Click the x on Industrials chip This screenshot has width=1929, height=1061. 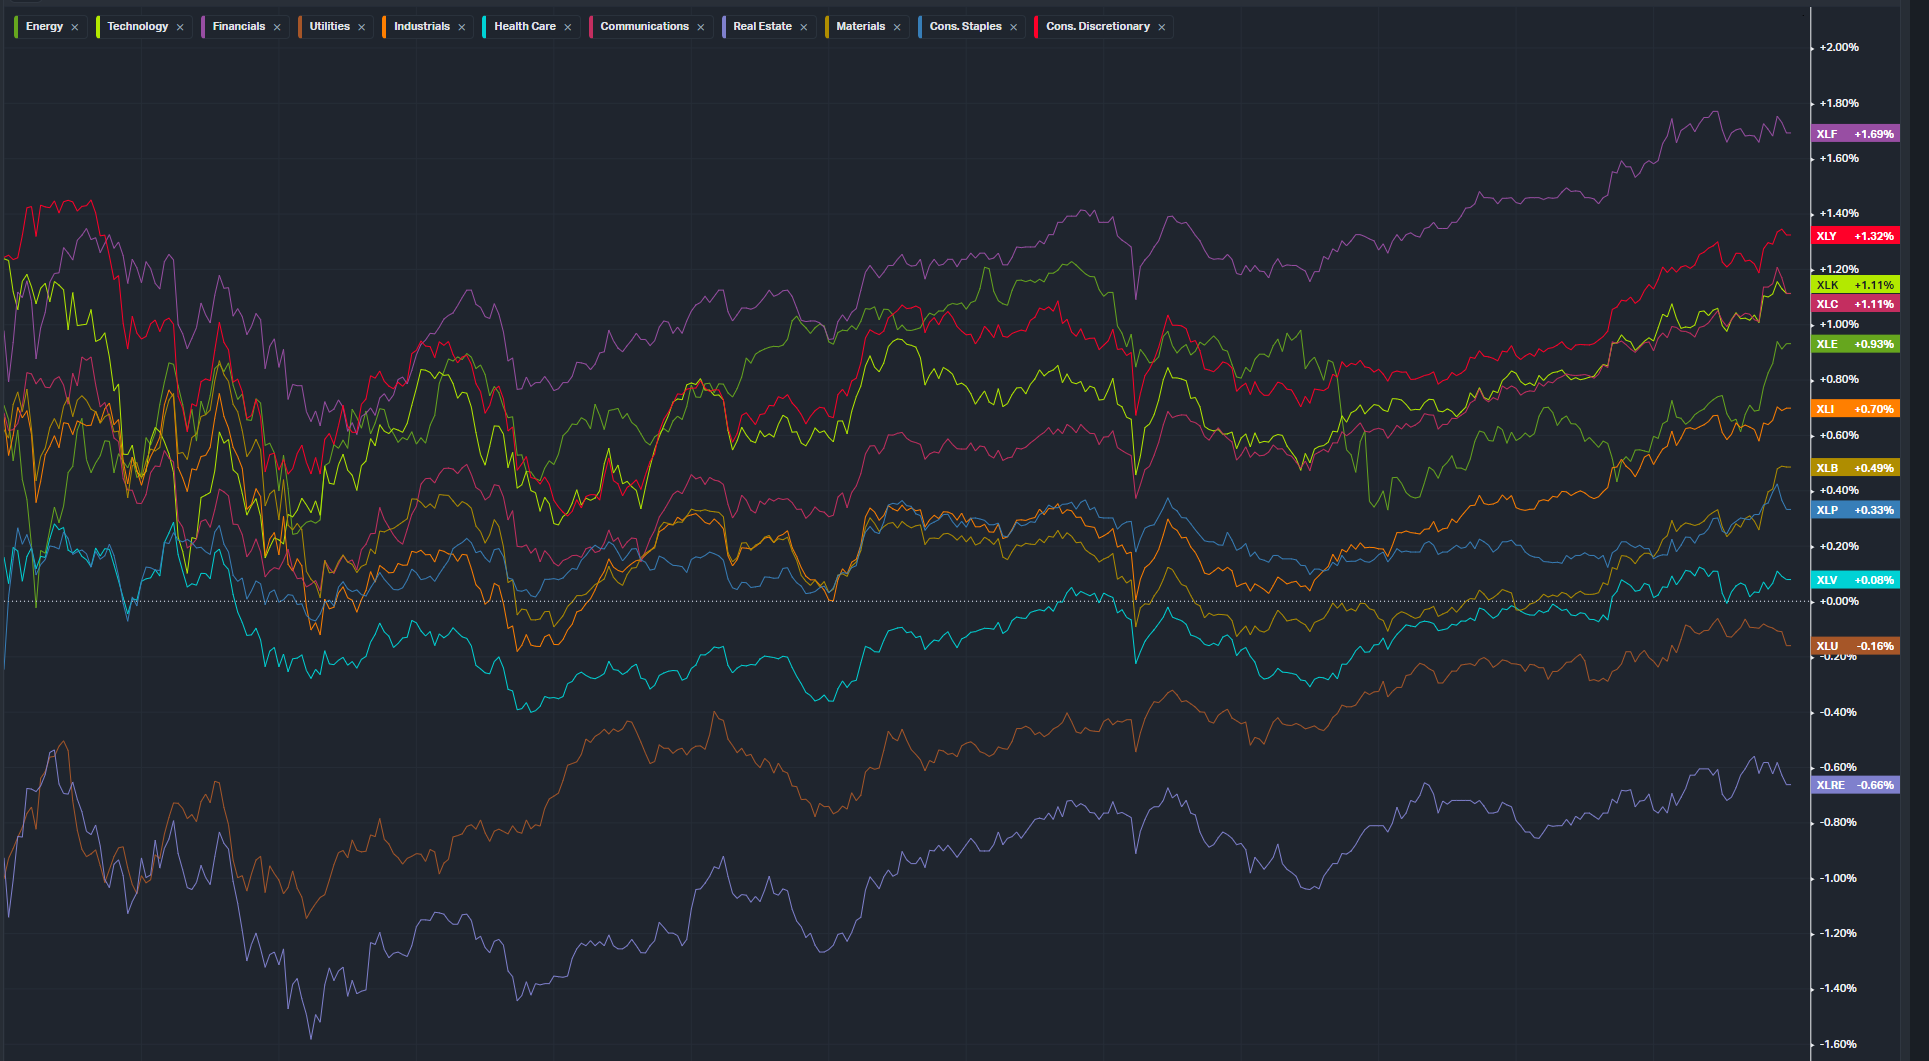click(x=462, y=27)
